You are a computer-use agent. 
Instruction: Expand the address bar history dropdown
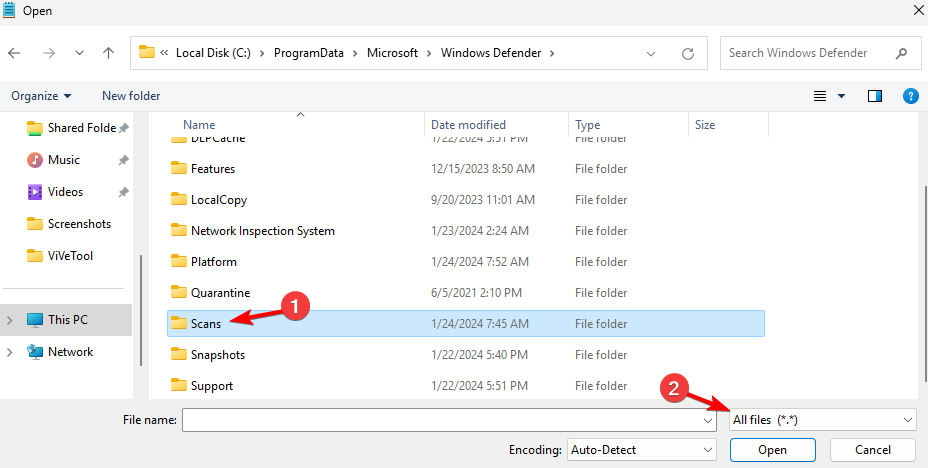tap(651, 54)
